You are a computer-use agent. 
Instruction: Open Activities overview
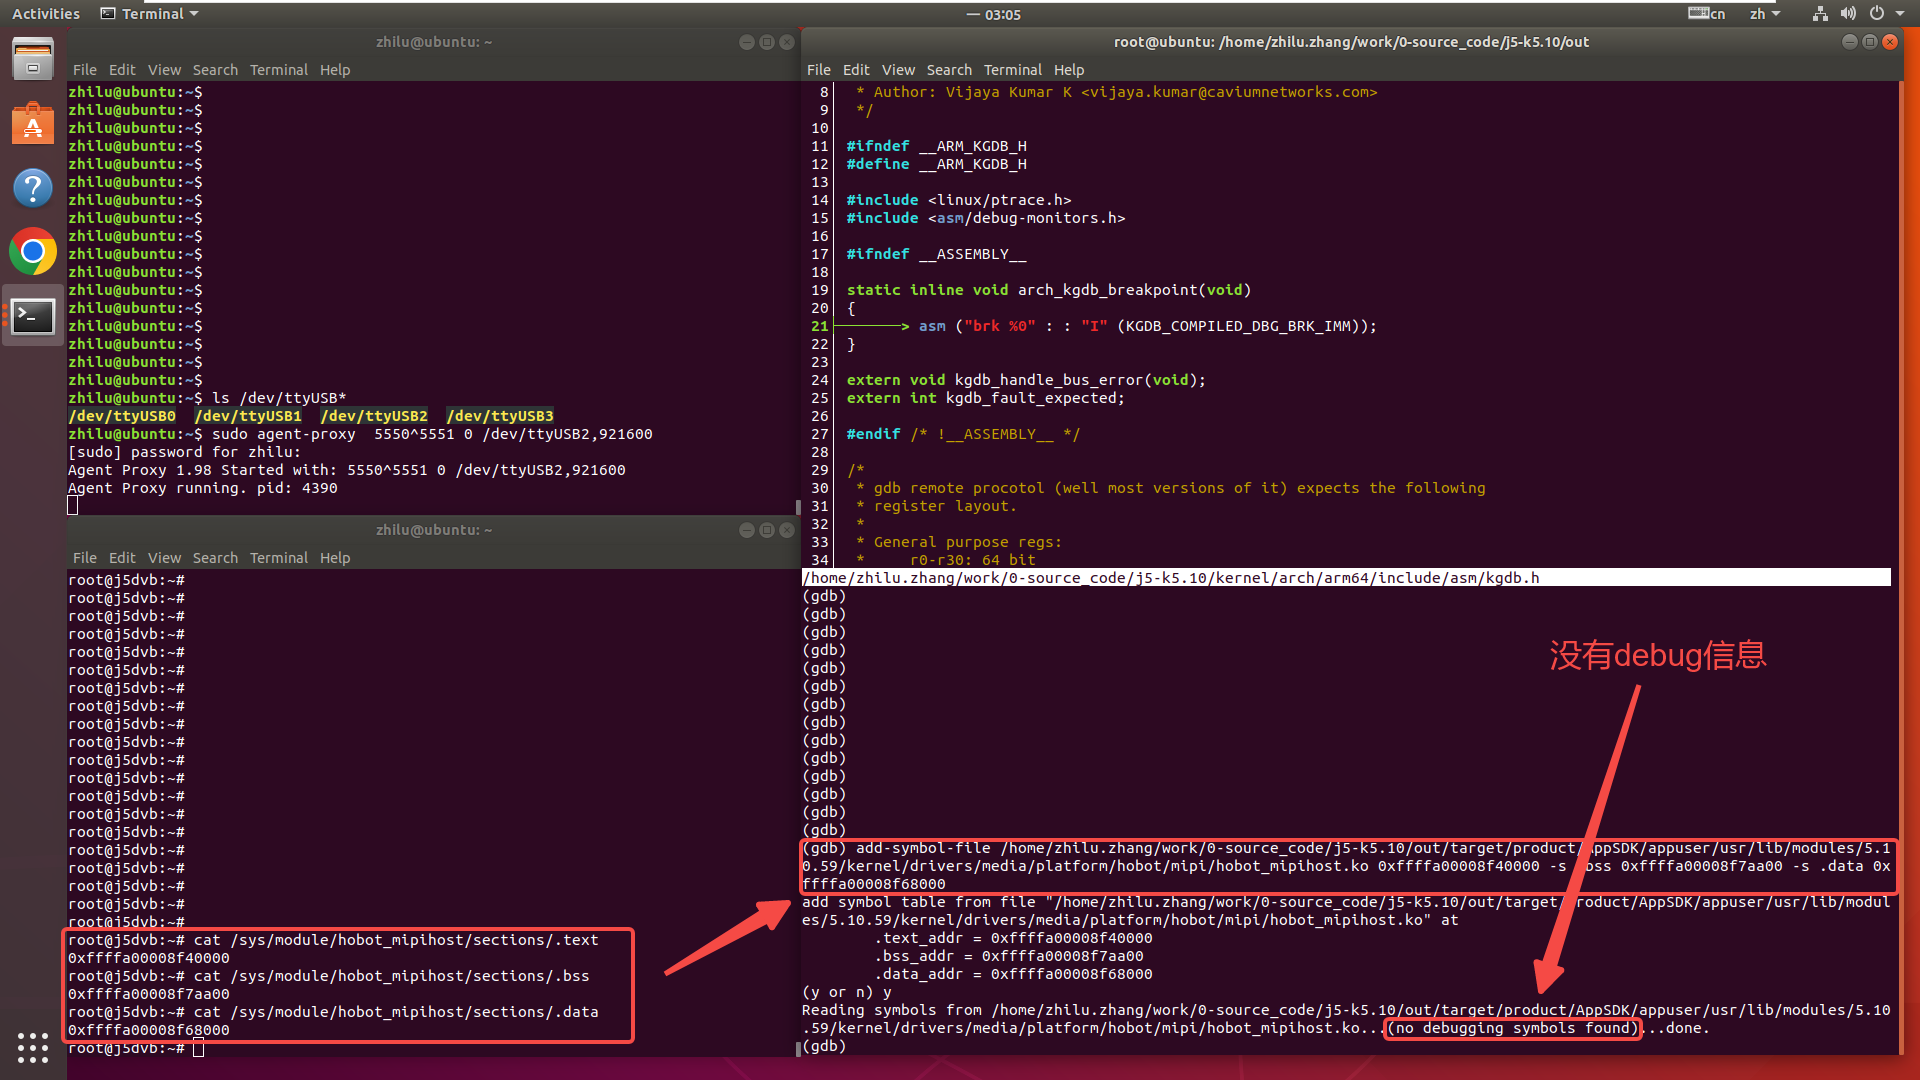click(46, 14)
